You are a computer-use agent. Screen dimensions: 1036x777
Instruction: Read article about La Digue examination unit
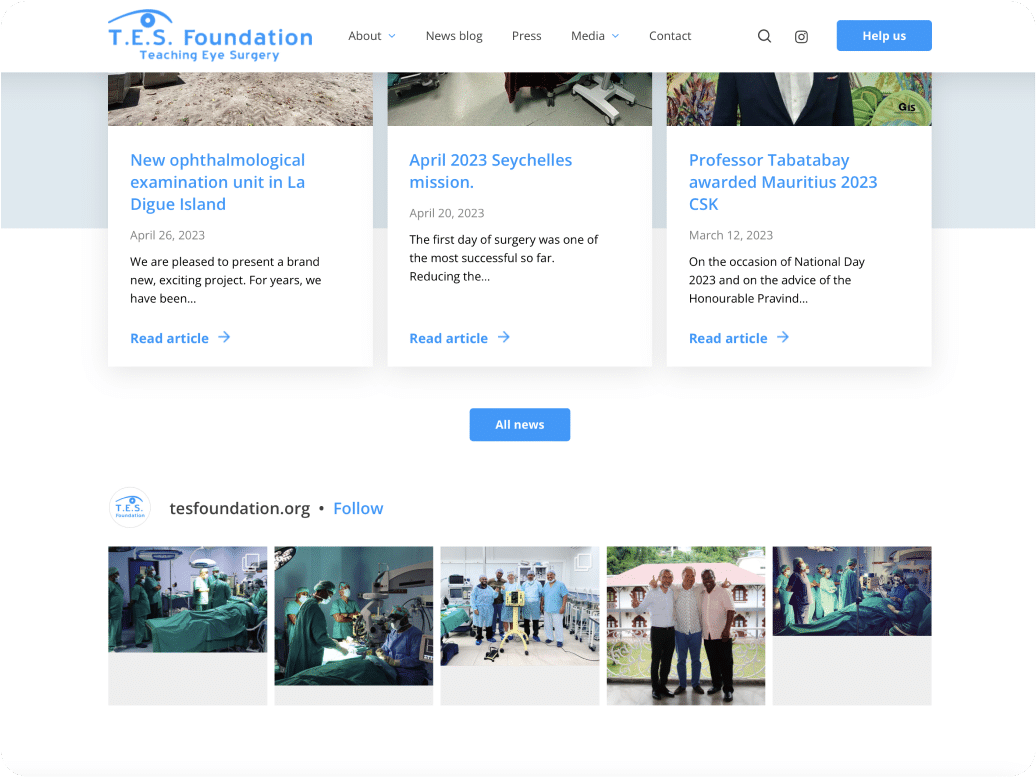pyautogui.click(x=169, y=338)
